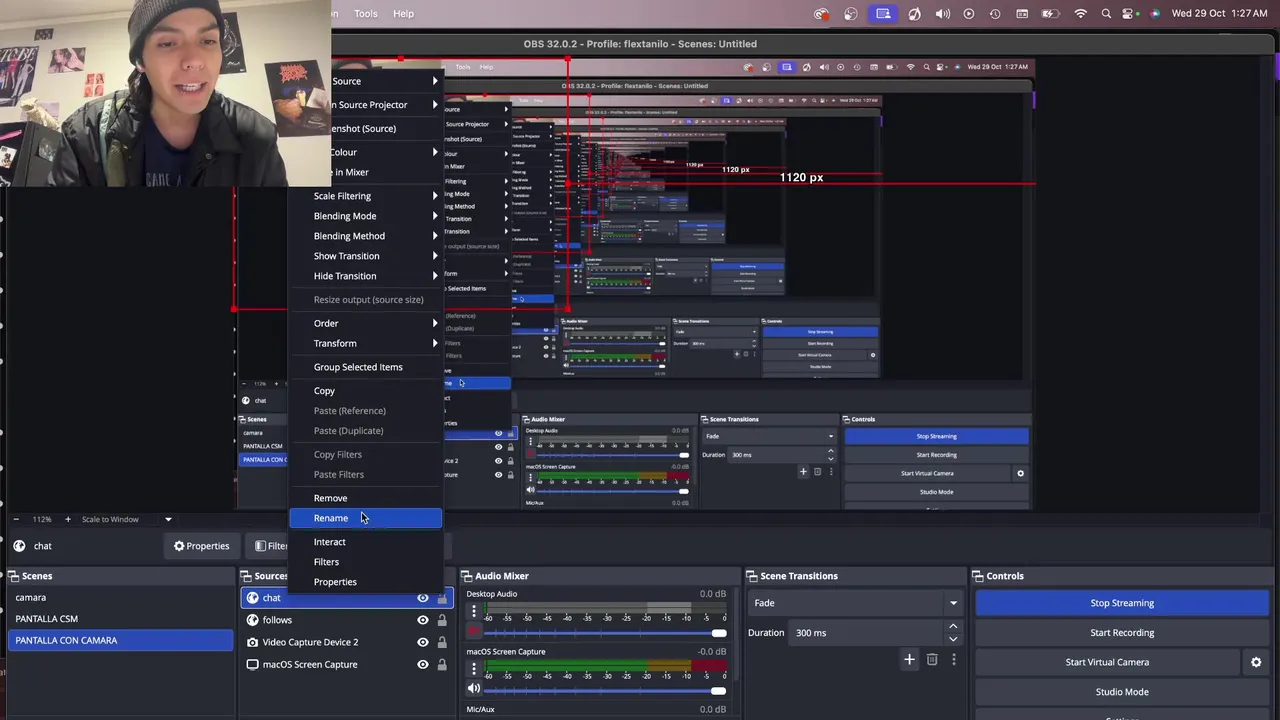The image size is (1280, 720).
Task: Open the Time Machine menu bar icon
Action: 995,14
